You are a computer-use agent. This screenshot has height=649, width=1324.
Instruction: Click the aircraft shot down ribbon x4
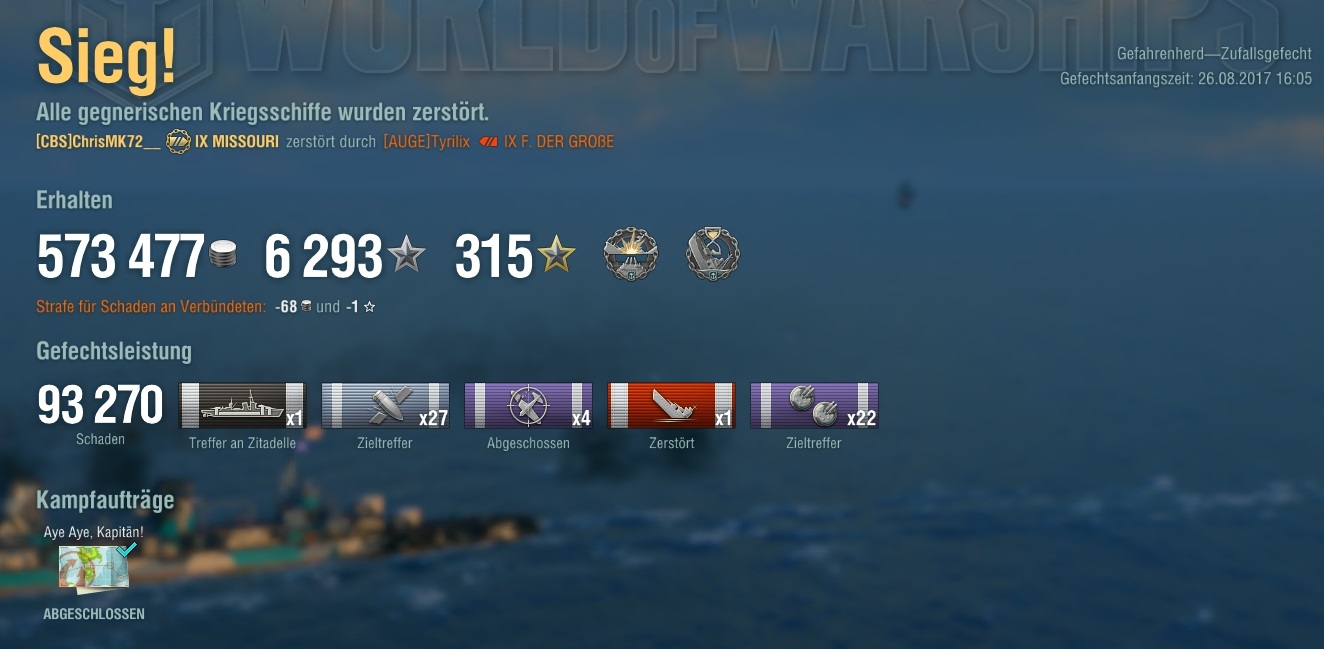(528, 406)
